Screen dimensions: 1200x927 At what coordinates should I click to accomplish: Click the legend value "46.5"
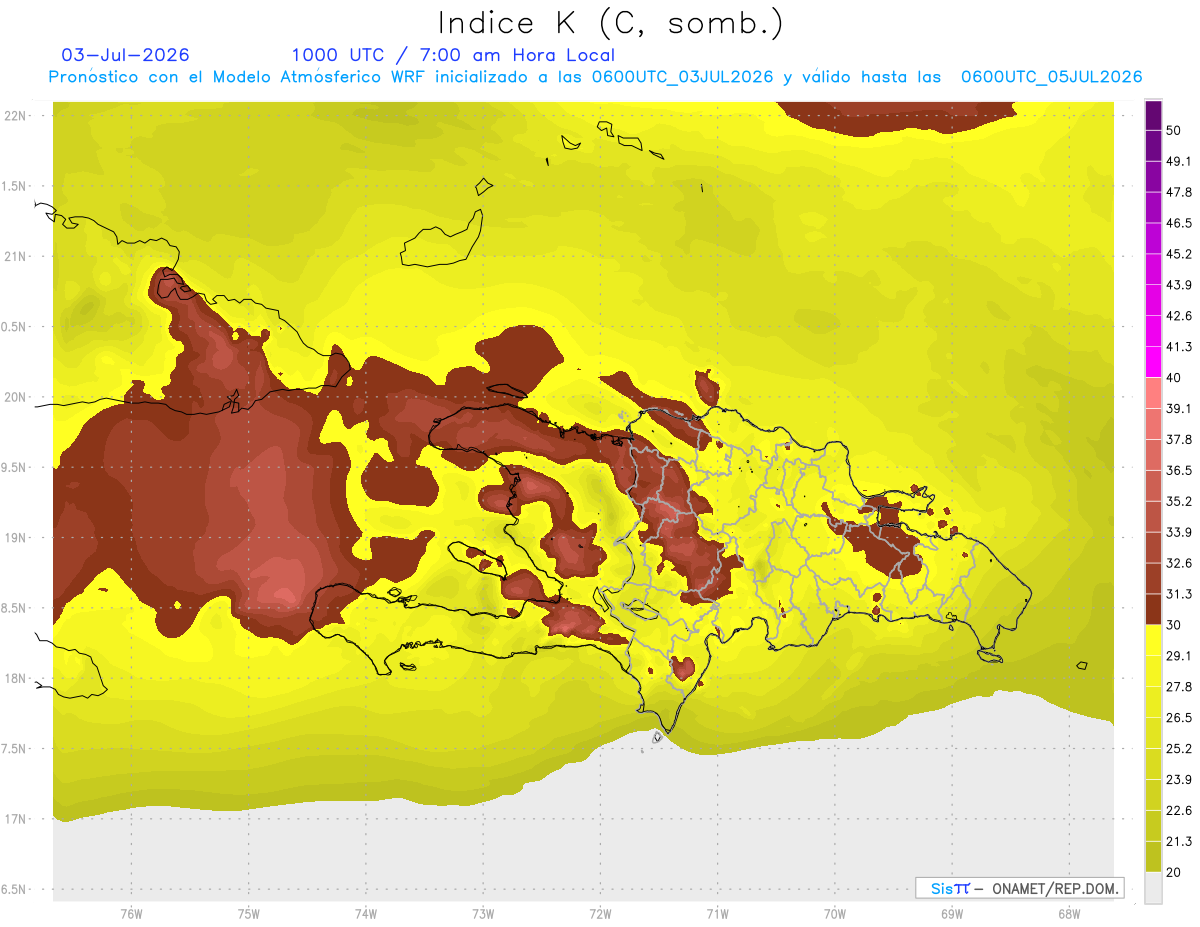(1179, 224)
